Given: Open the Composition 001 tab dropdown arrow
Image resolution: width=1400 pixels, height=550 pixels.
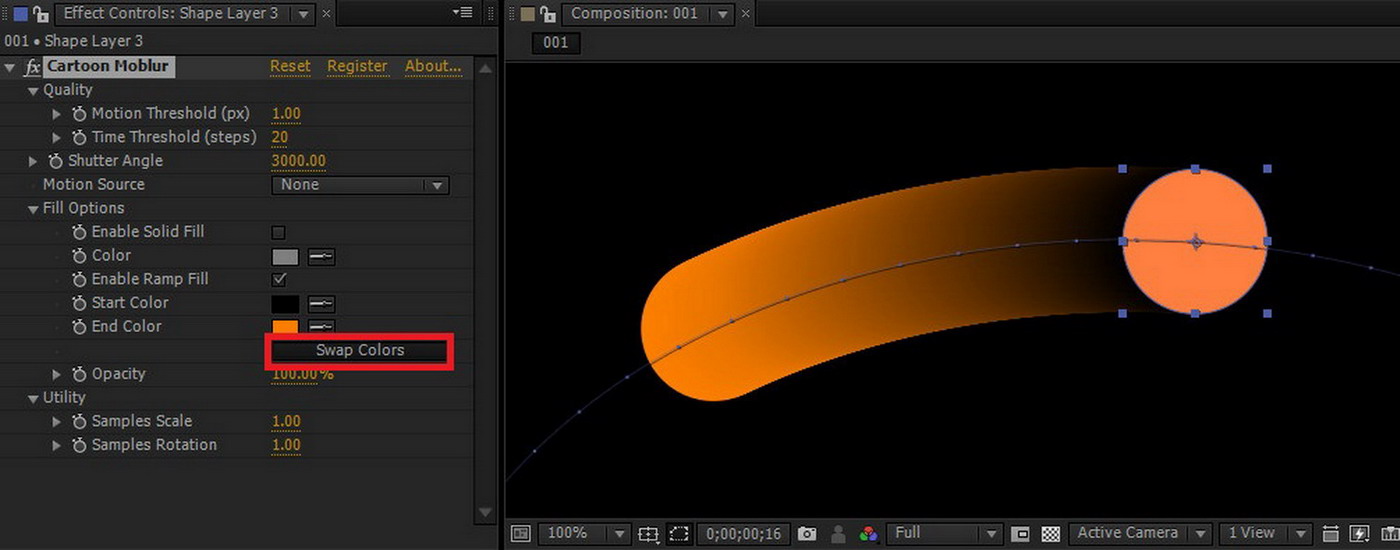Looking at the screenshot, I should click(725, 15).
